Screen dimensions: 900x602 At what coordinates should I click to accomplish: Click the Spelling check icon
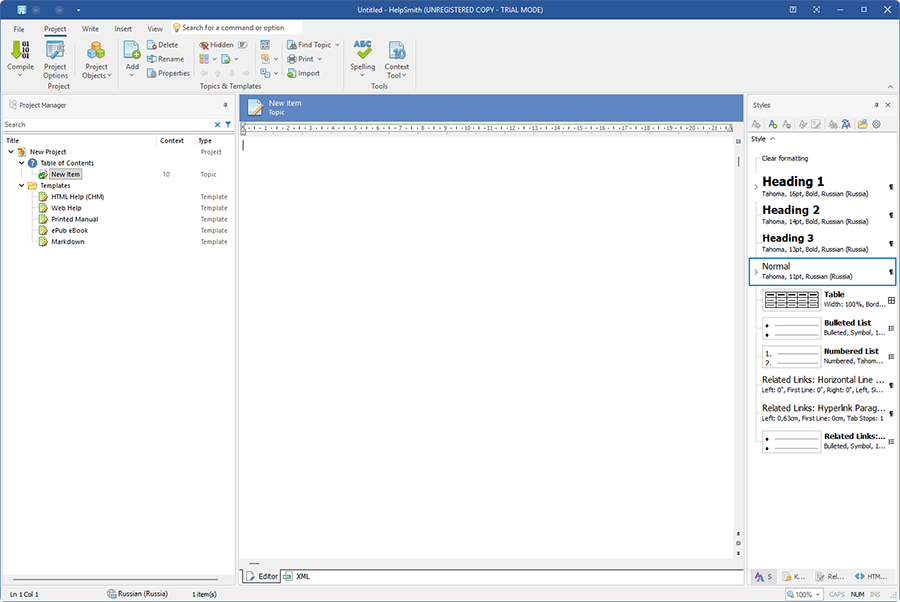[363, 50]
